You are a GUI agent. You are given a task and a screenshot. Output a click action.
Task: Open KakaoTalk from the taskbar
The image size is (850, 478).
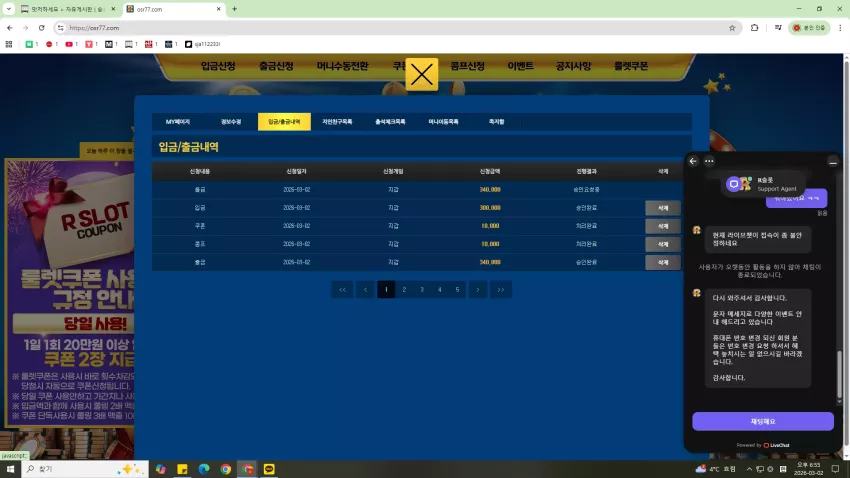(269, 469)
